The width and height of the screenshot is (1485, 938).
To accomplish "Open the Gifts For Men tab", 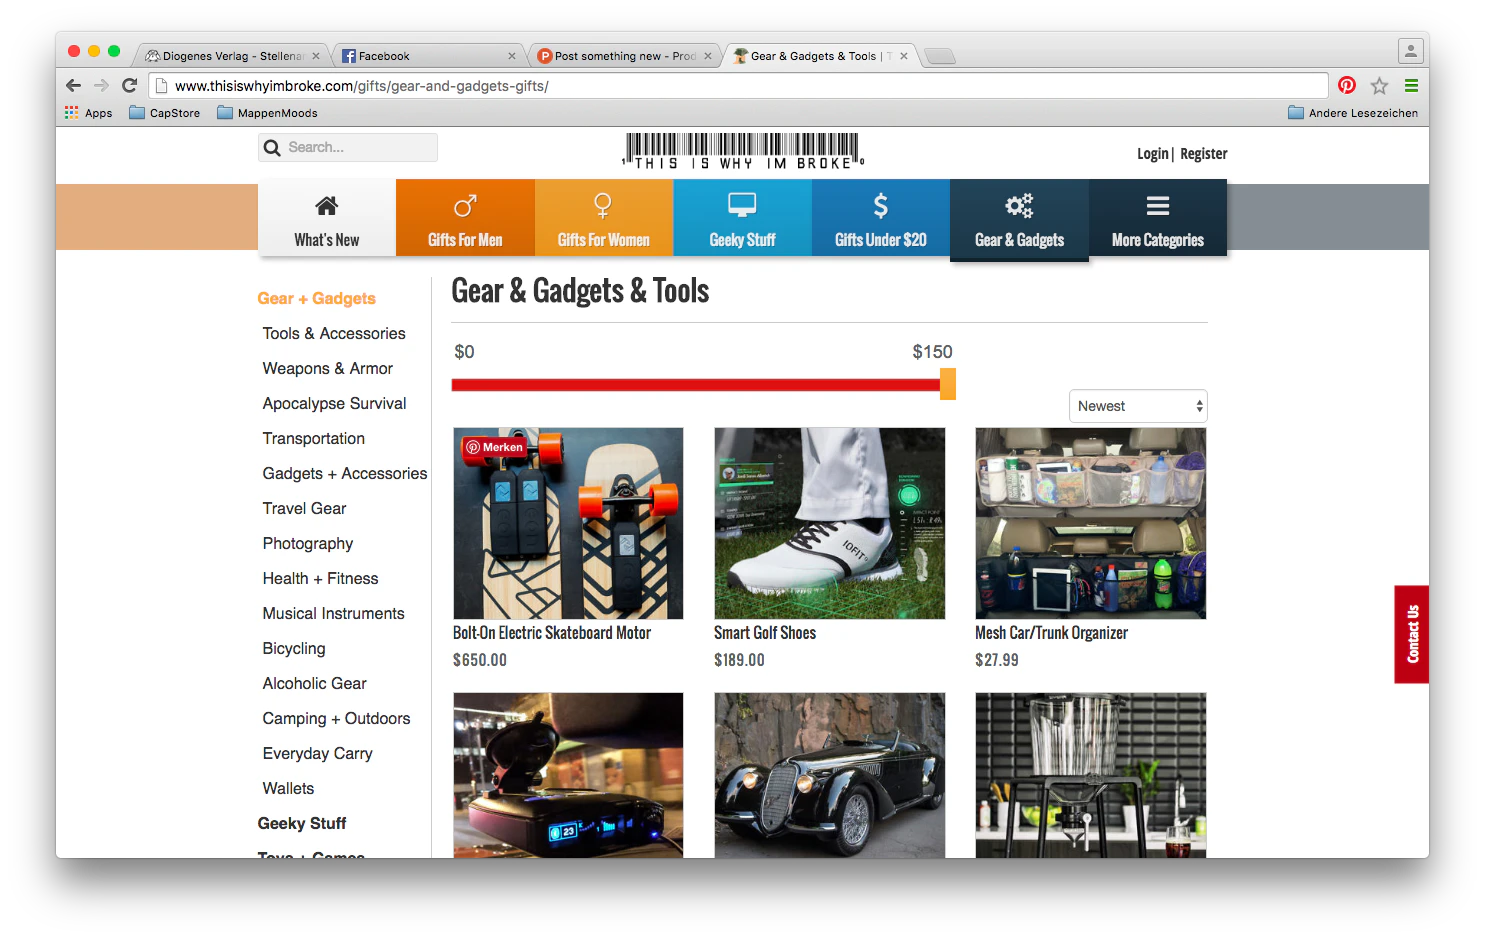I will [465, 218].
